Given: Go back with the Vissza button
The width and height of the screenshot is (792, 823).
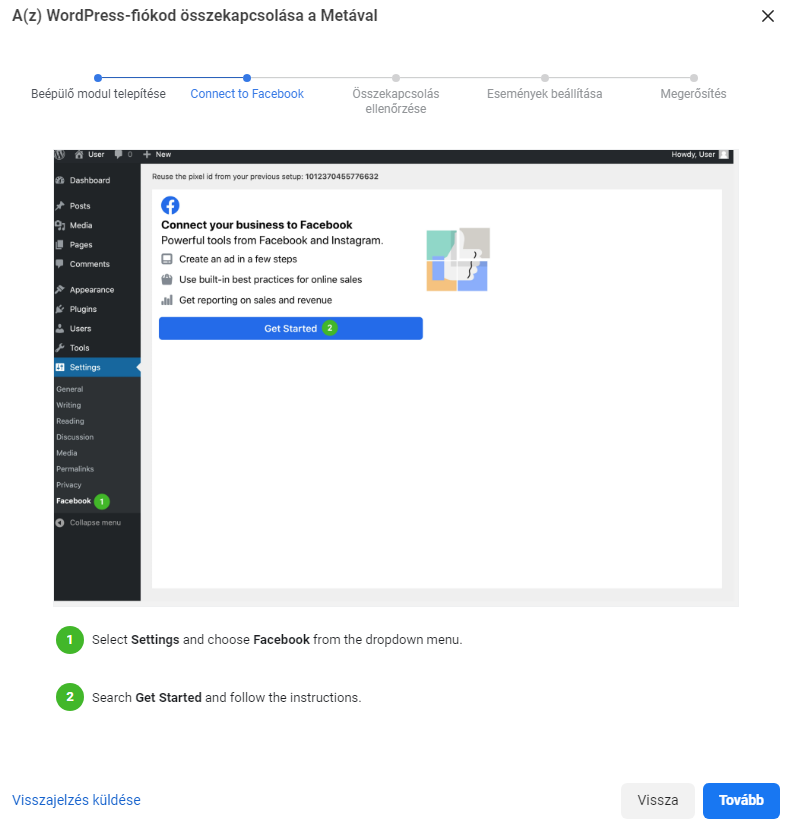Looking at the screenshot, I should point(658,800).
